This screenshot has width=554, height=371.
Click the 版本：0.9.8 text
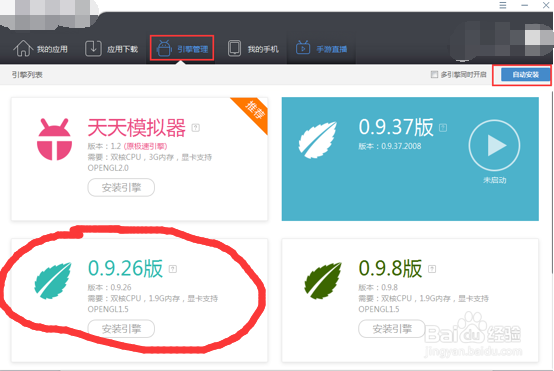click(378, 288)
